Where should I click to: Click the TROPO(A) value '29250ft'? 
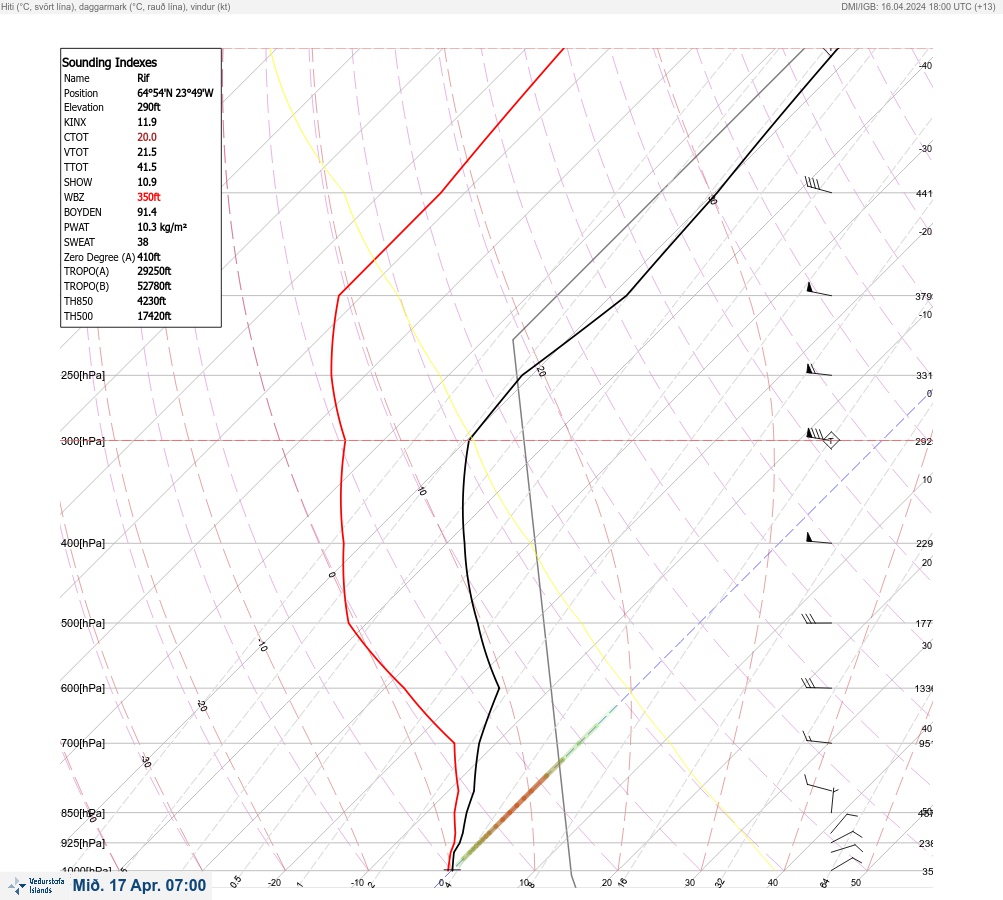(x=154, y=271)
